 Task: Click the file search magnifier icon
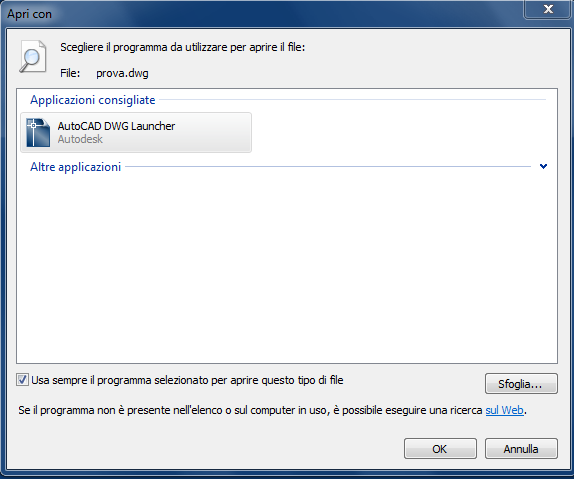(x=33, y=57)
